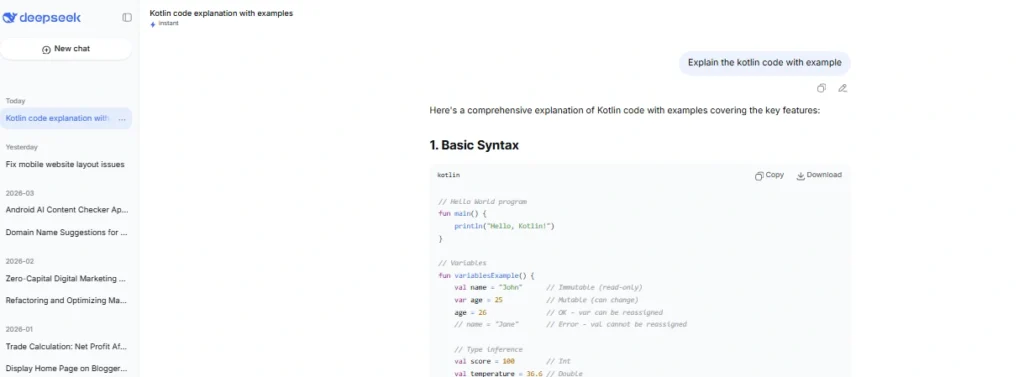The image size is (1024, 377).
Task: Click the kotlin language label on code block
Action: 449,175
